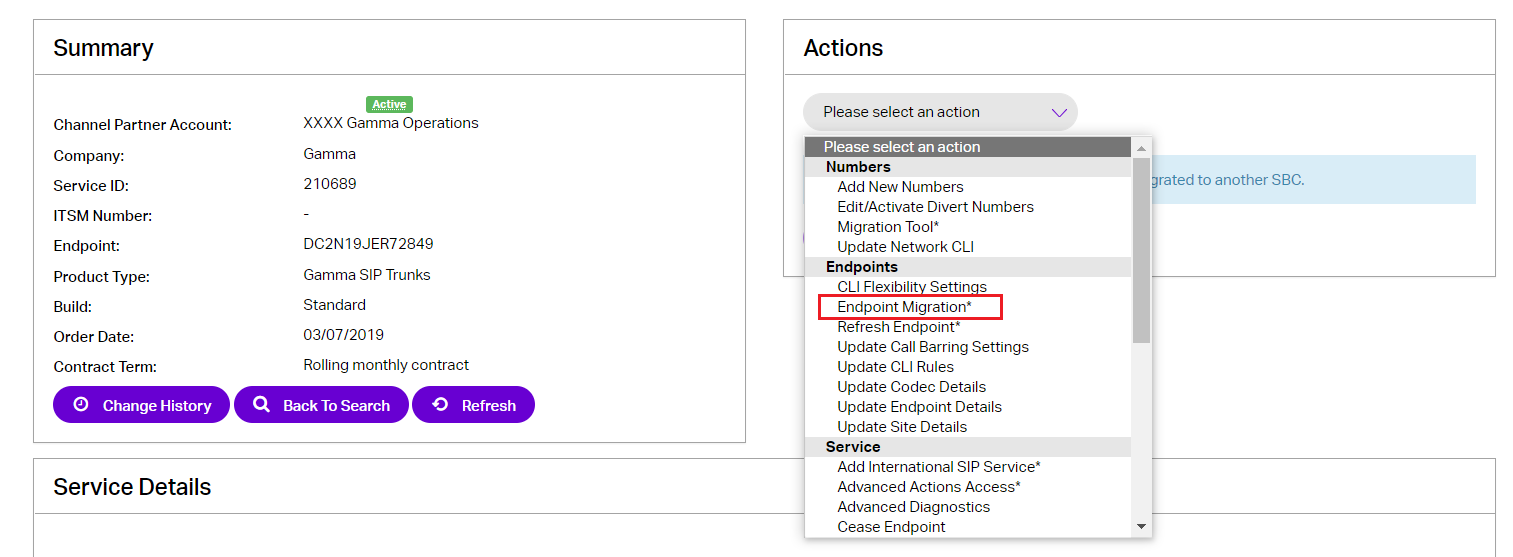Open the Change History view
This screenshot has height=557, width=1513.
coord(141,405)
